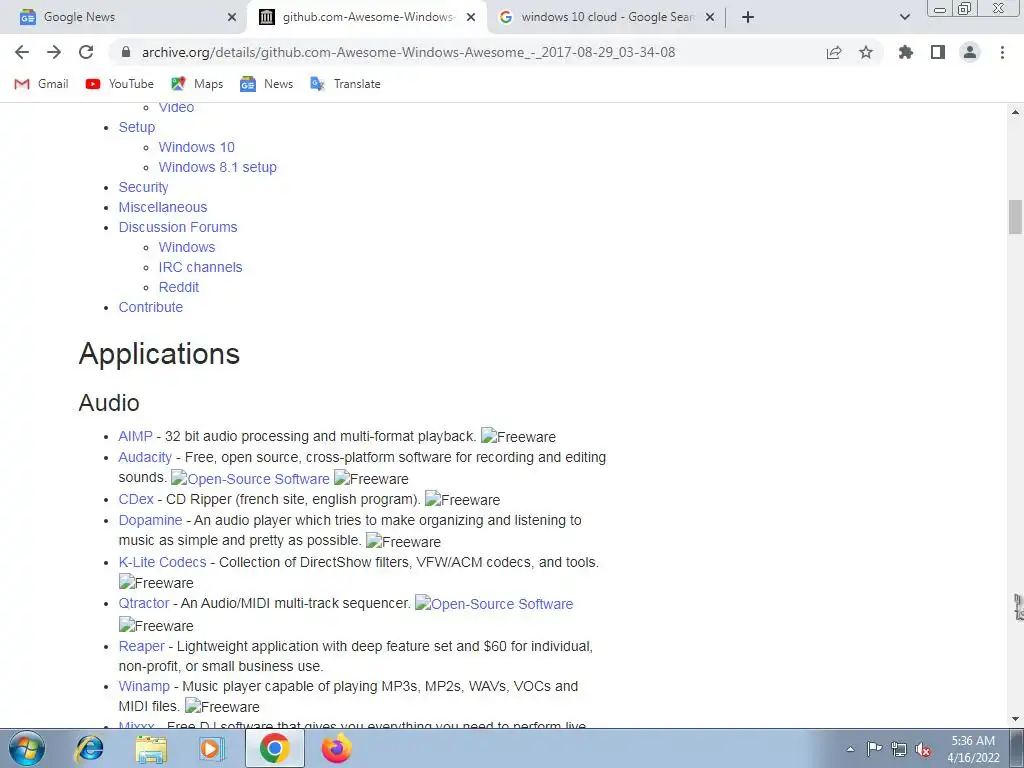Click the address bar URL field
The height and width of the screenshot is (768, 1024).
click(x=409, y=52)
